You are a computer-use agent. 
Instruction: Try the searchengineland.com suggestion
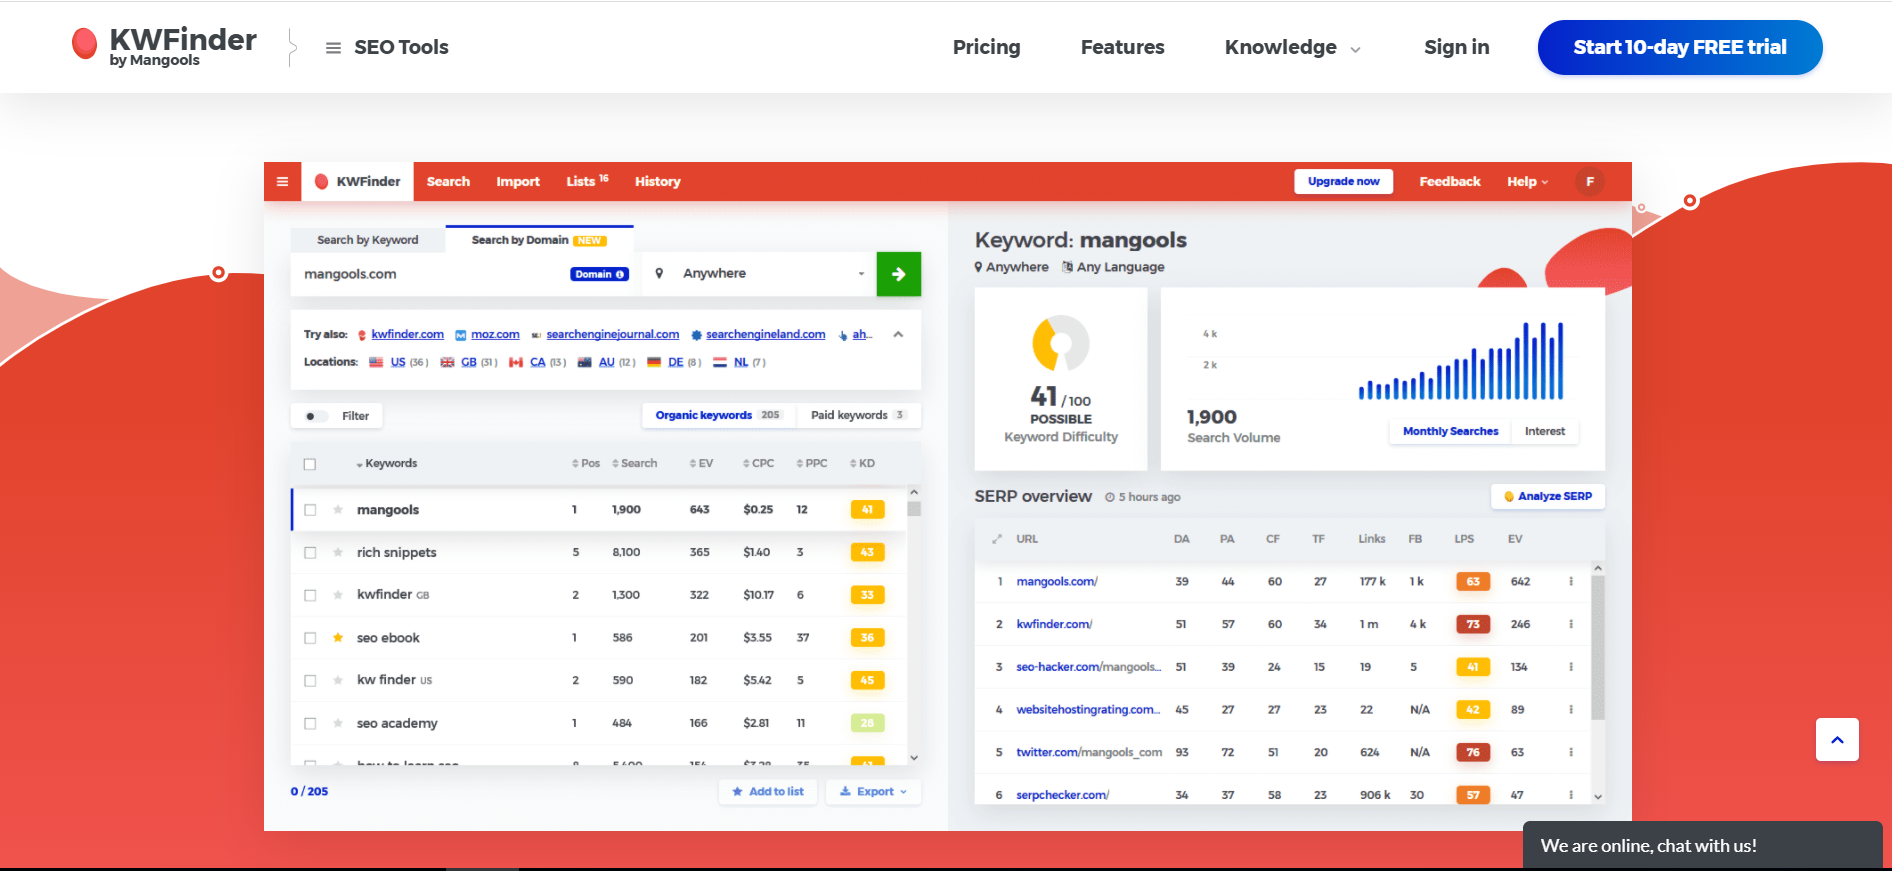(765, 334)
